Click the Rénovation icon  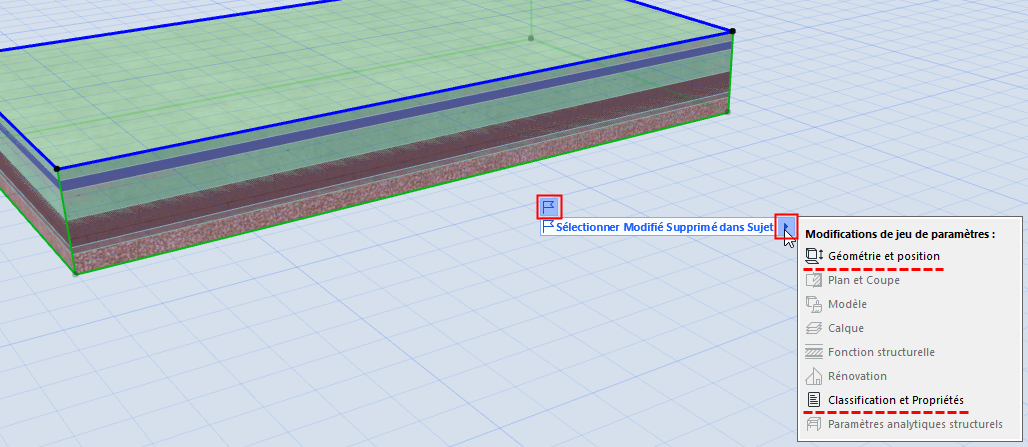click(x=814, y=376)
